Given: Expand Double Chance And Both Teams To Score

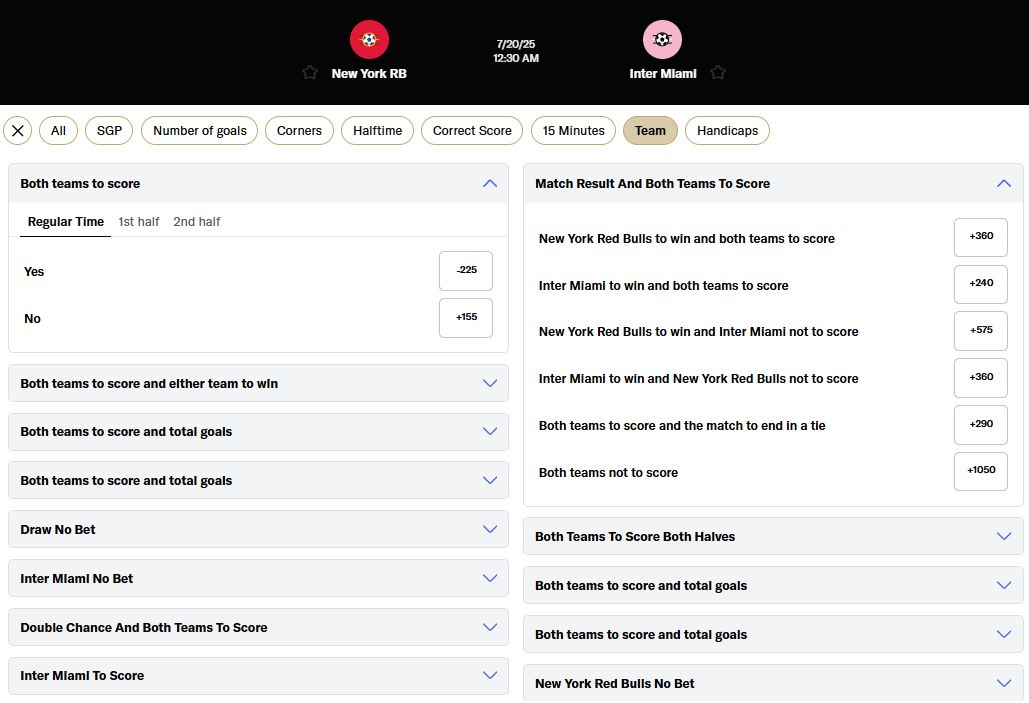Looking at the screenshot, I should click(x=489, y=627).
